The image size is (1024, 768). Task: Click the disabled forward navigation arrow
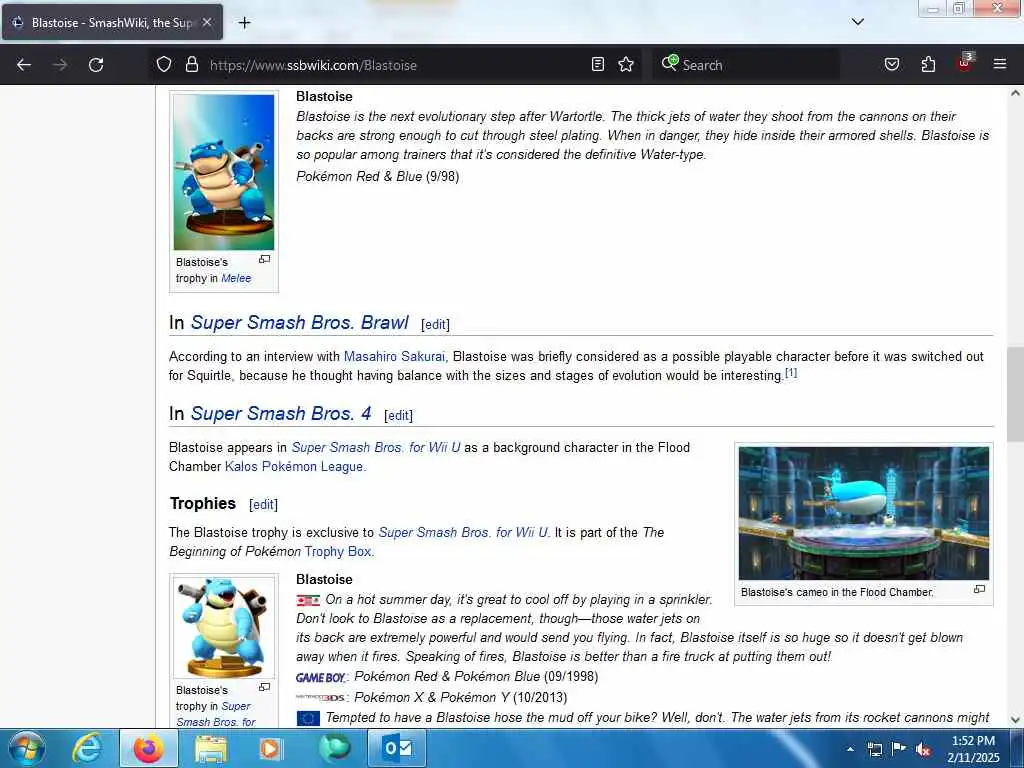tap(60, 65)
